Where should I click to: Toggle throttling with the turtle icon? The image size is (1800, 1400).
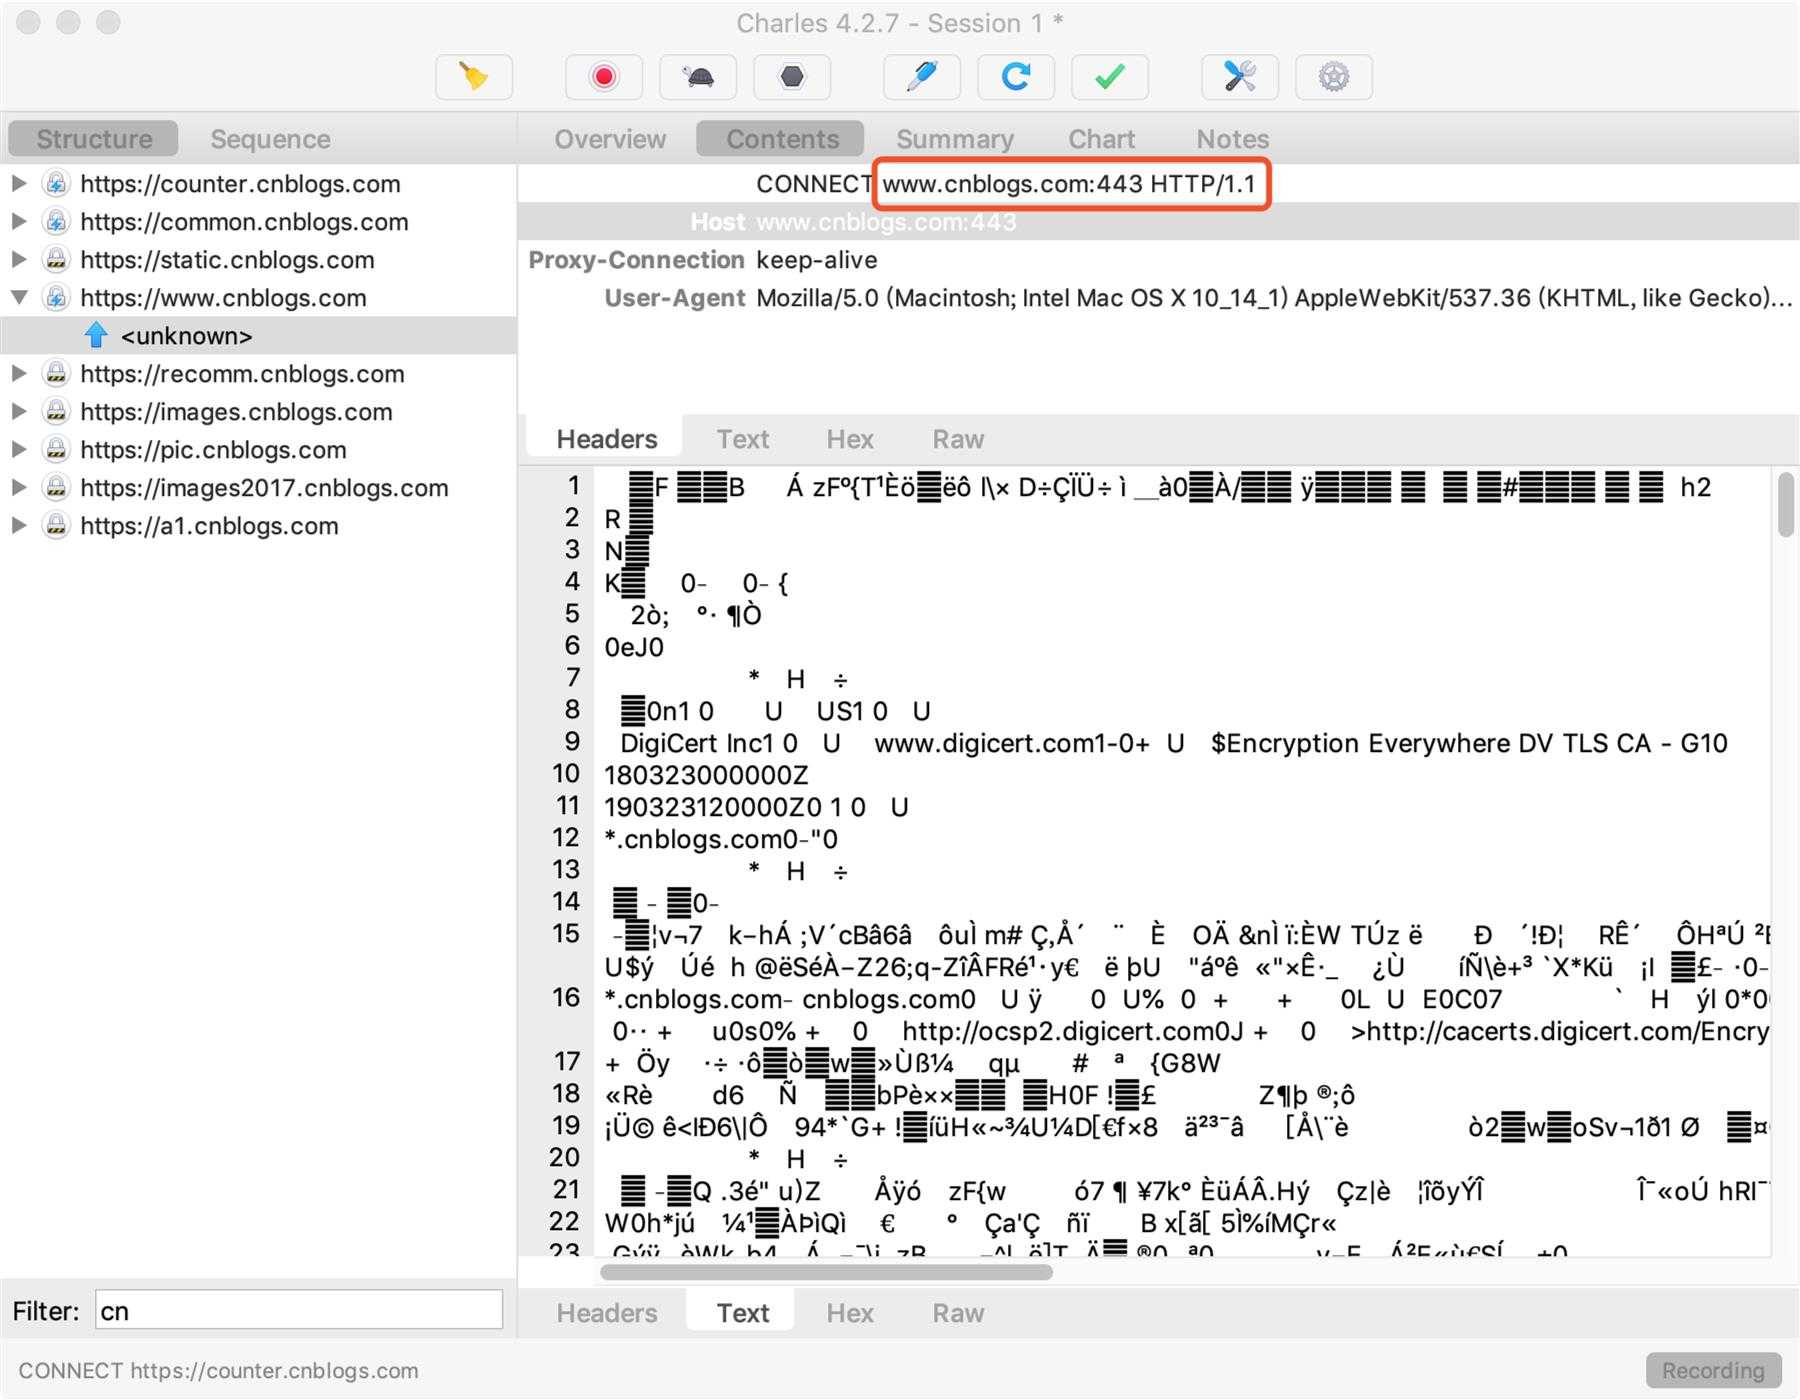pyautogui.click(x=698, y=77)
